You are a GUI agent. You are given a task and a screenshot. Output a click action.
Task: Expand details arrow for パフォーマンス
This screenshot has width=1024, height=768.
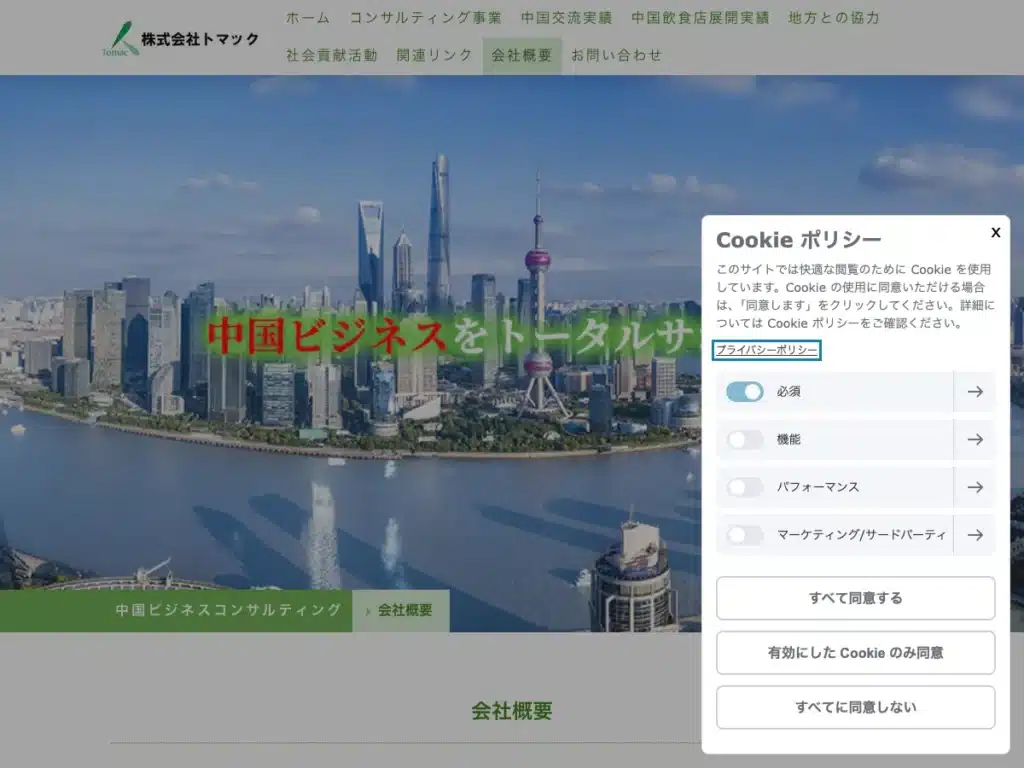[975, 487]
